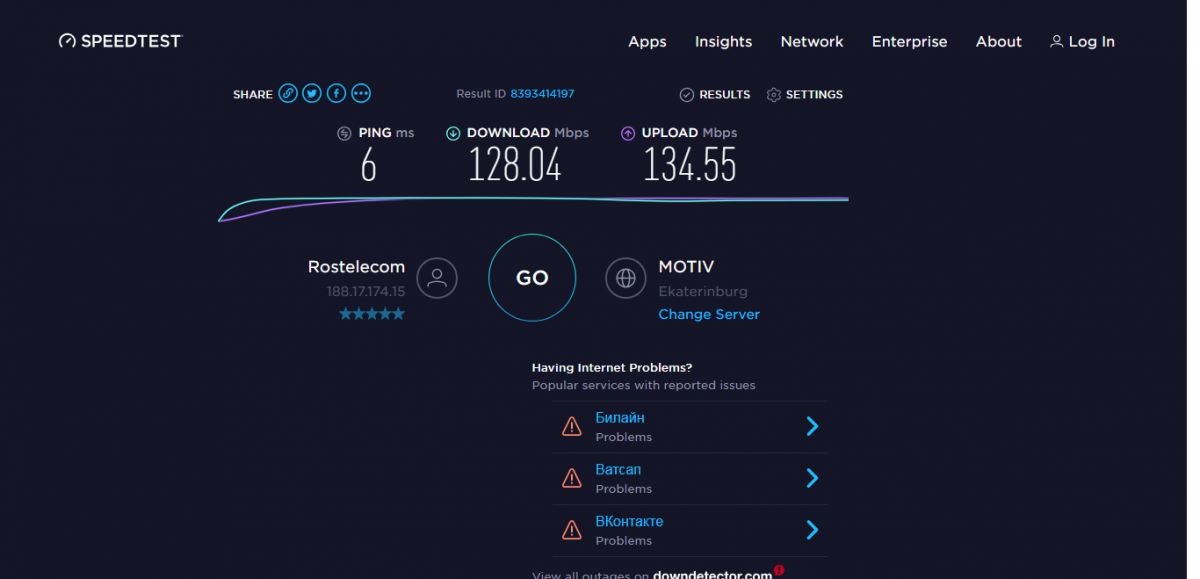Click the ping value 6

(x=369, y=164)
